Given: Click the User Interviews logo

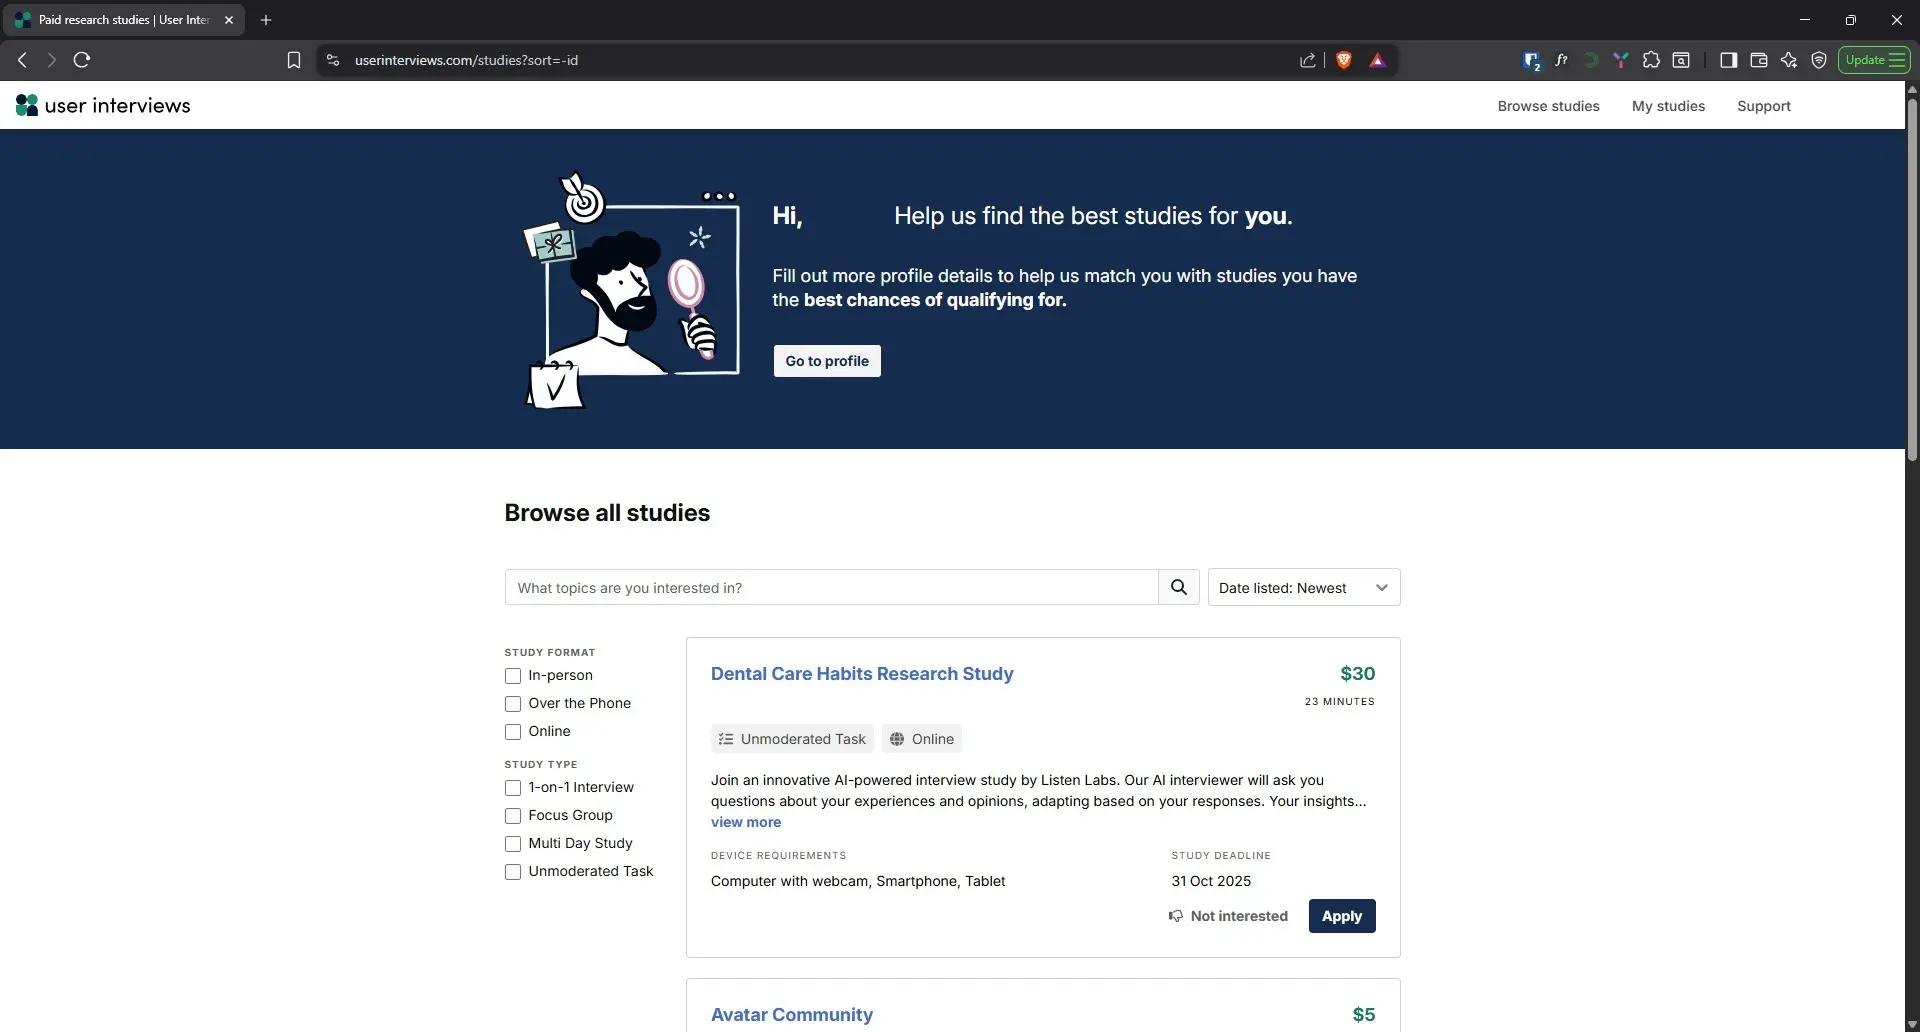Looking at the screenshot, I should click(103, 105).
